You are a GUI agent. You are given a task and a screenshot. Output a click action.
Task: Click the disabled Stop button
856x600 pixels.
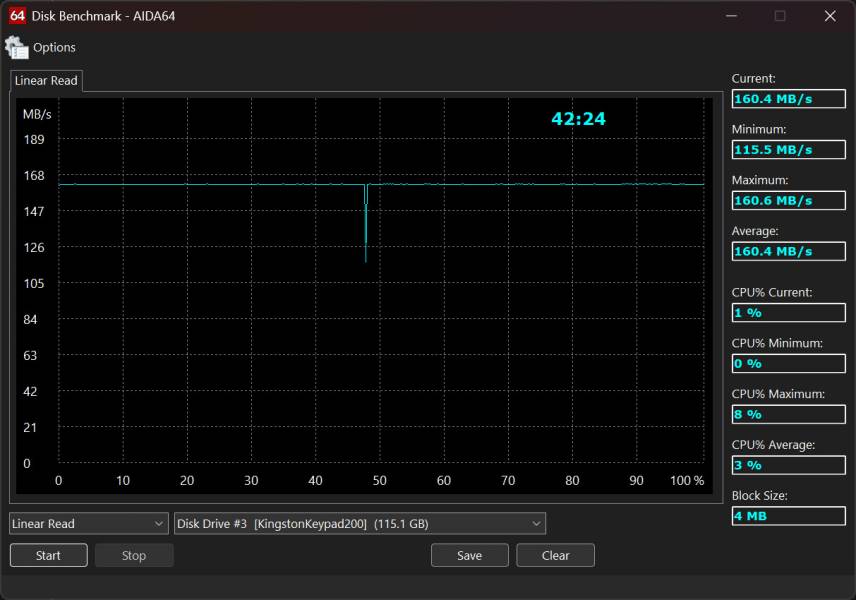[134, 555]
